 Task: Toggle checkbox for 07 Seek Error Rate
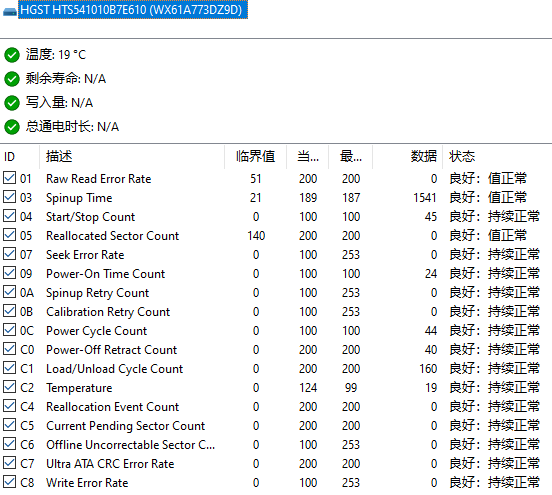tap(10, 254)
